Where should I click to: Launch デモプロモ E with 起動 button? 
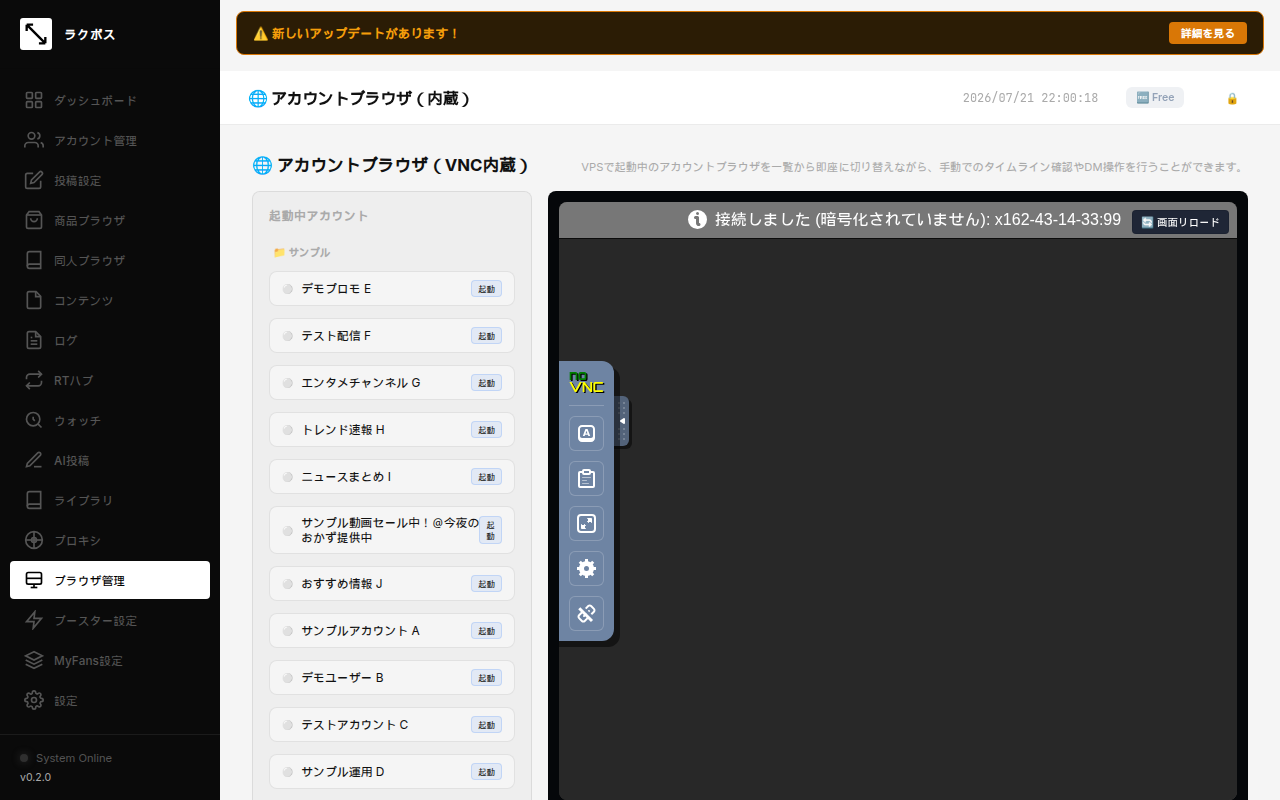coord(487,289)
